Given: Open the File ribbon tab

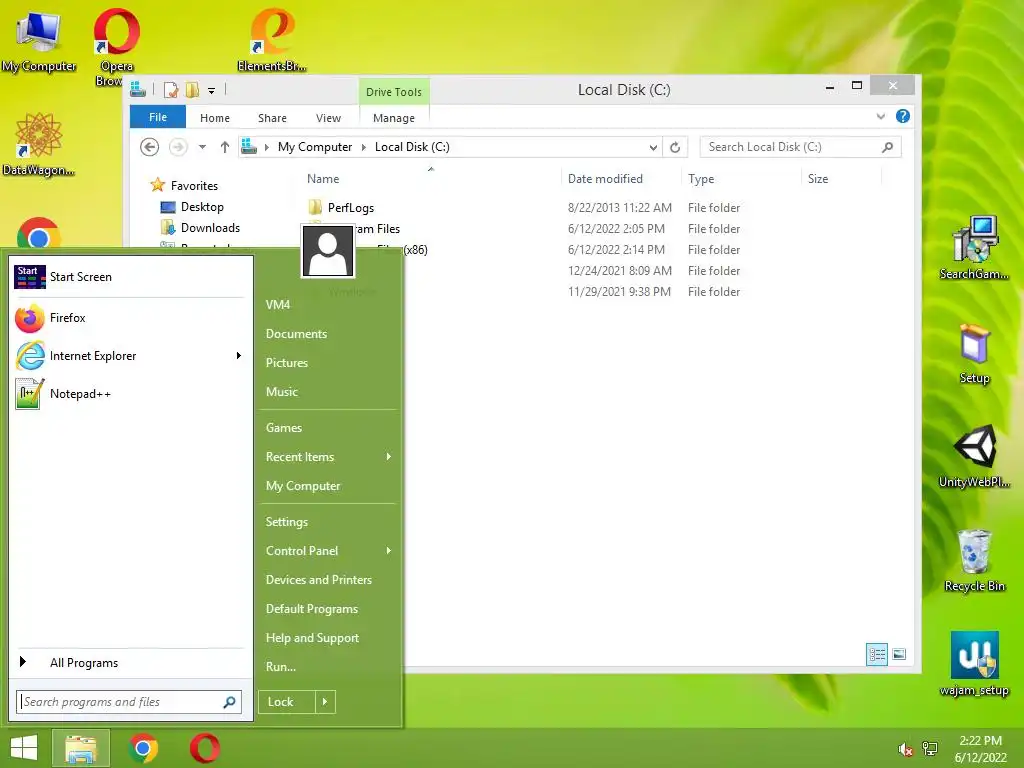Looking at the screenshot, I should (158, 117).
